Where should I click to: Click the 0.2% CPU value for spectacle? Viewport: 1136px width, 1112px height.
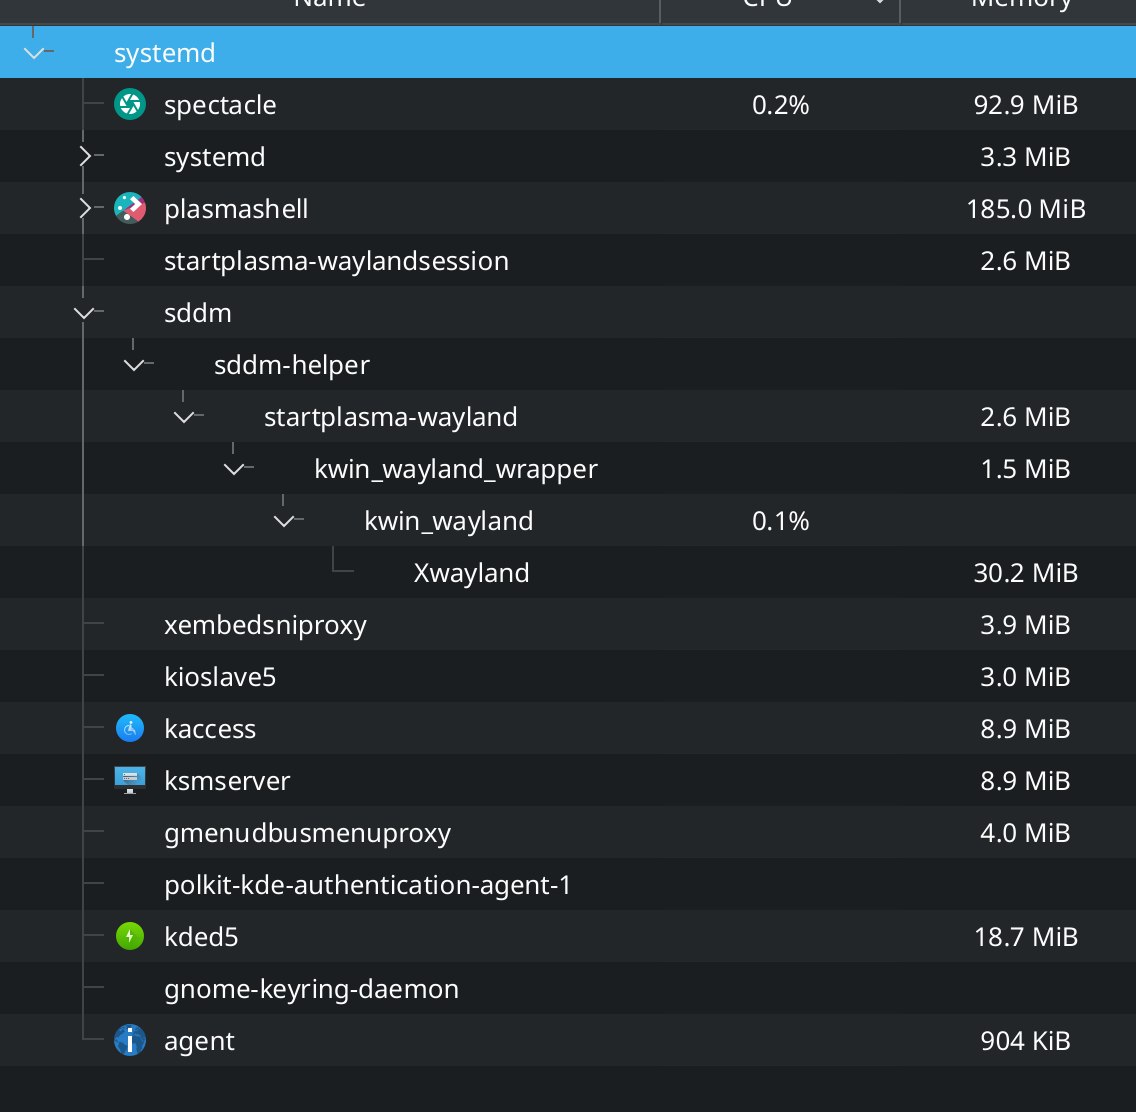780,105
